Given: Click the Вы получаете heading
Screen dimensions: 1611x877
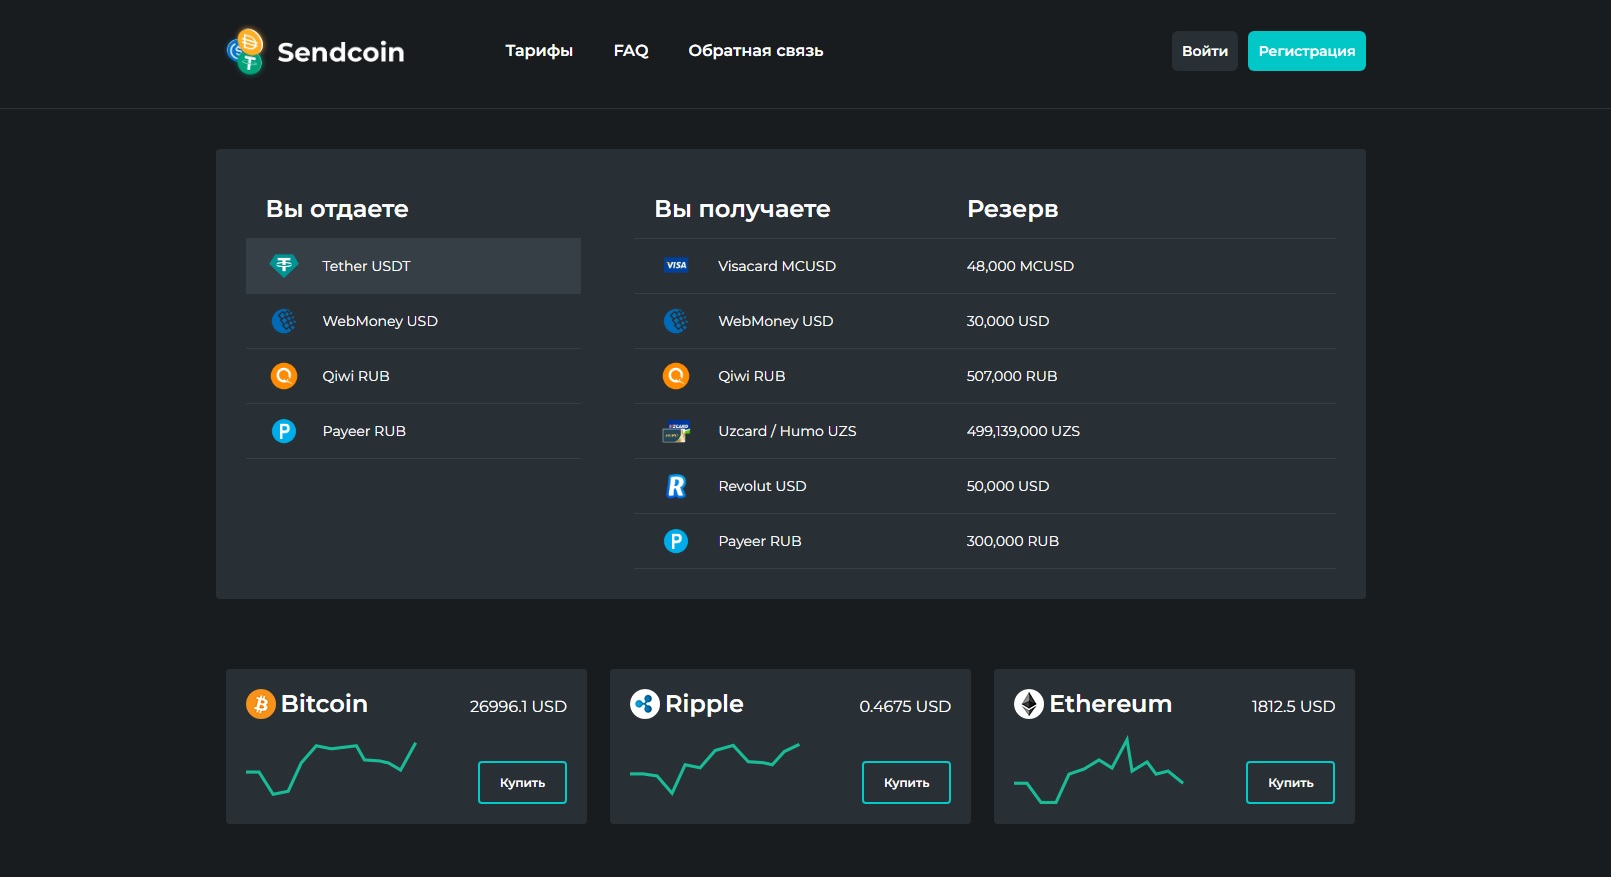Looking at the screenshot, I should [x=742, y=209].
